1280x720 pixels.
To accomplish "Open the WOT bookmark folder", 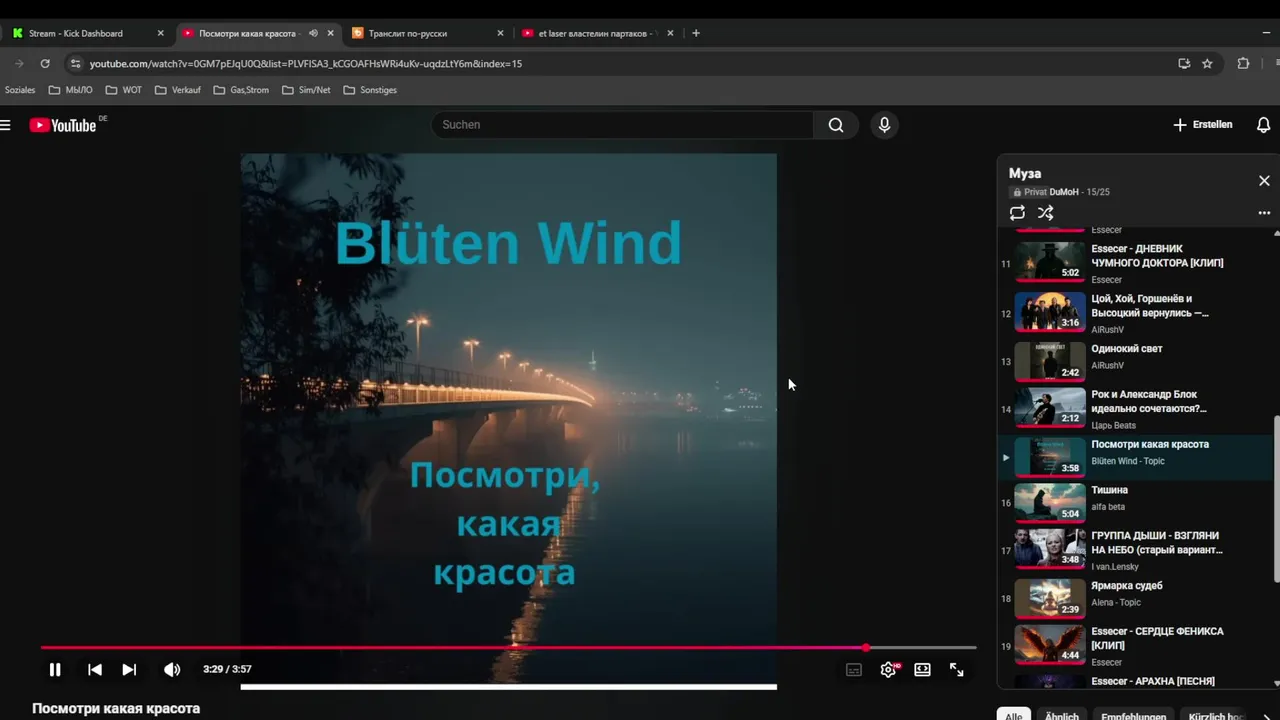I will [124, 90].
